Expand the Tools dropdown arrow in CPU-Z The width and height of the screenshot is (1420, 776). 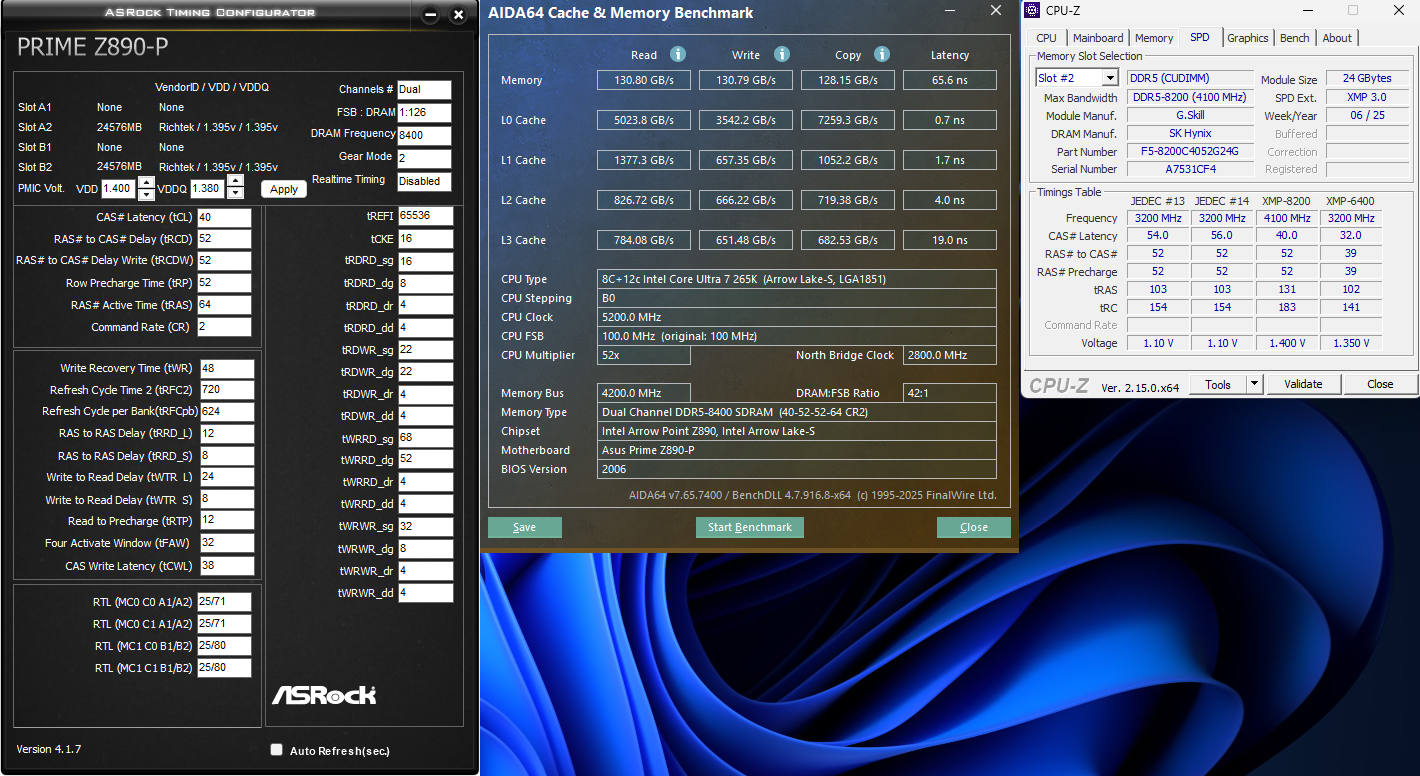coord(1254,384)
